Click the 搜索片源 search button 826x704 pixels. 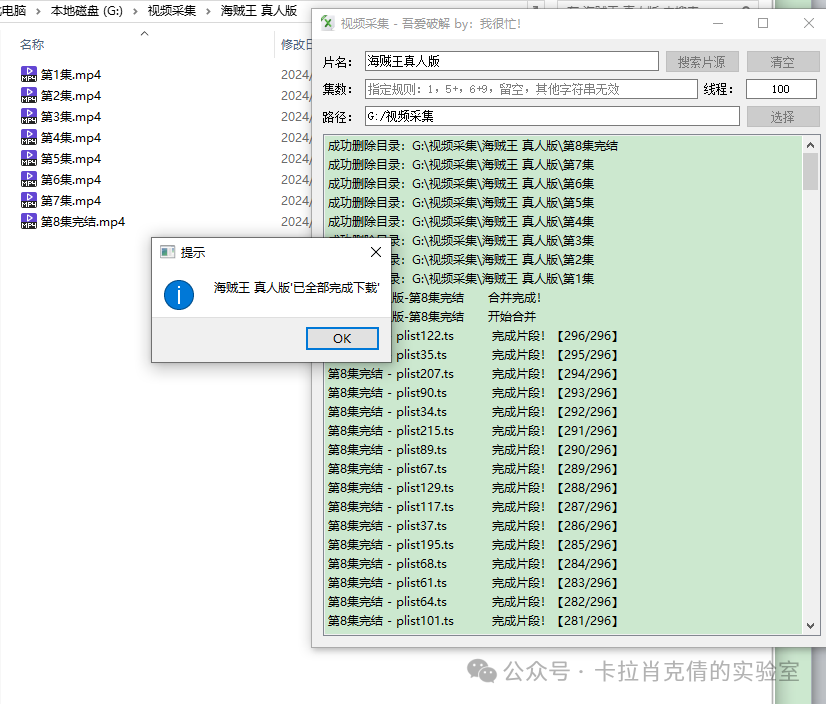pyautogui.click(x=704, y=61)
